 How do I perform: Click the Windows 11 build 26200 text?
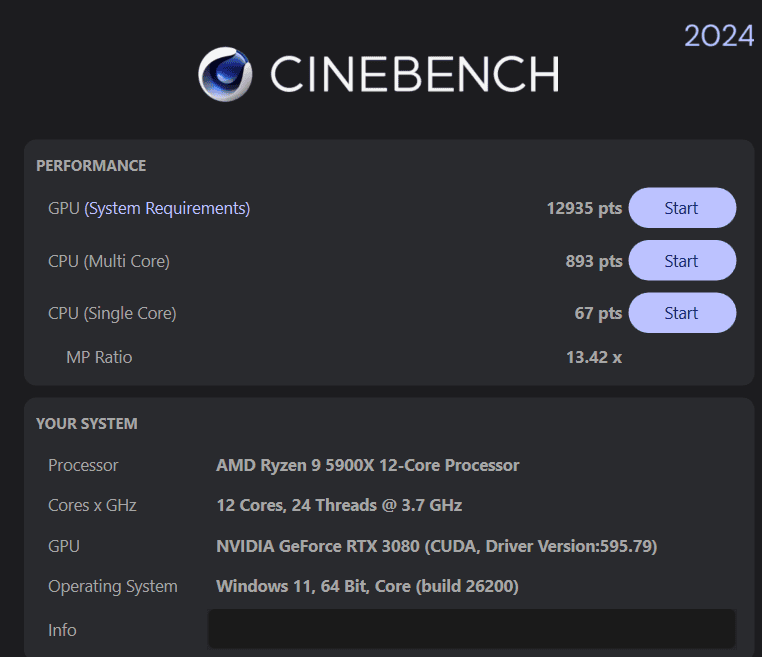[367, 587]
